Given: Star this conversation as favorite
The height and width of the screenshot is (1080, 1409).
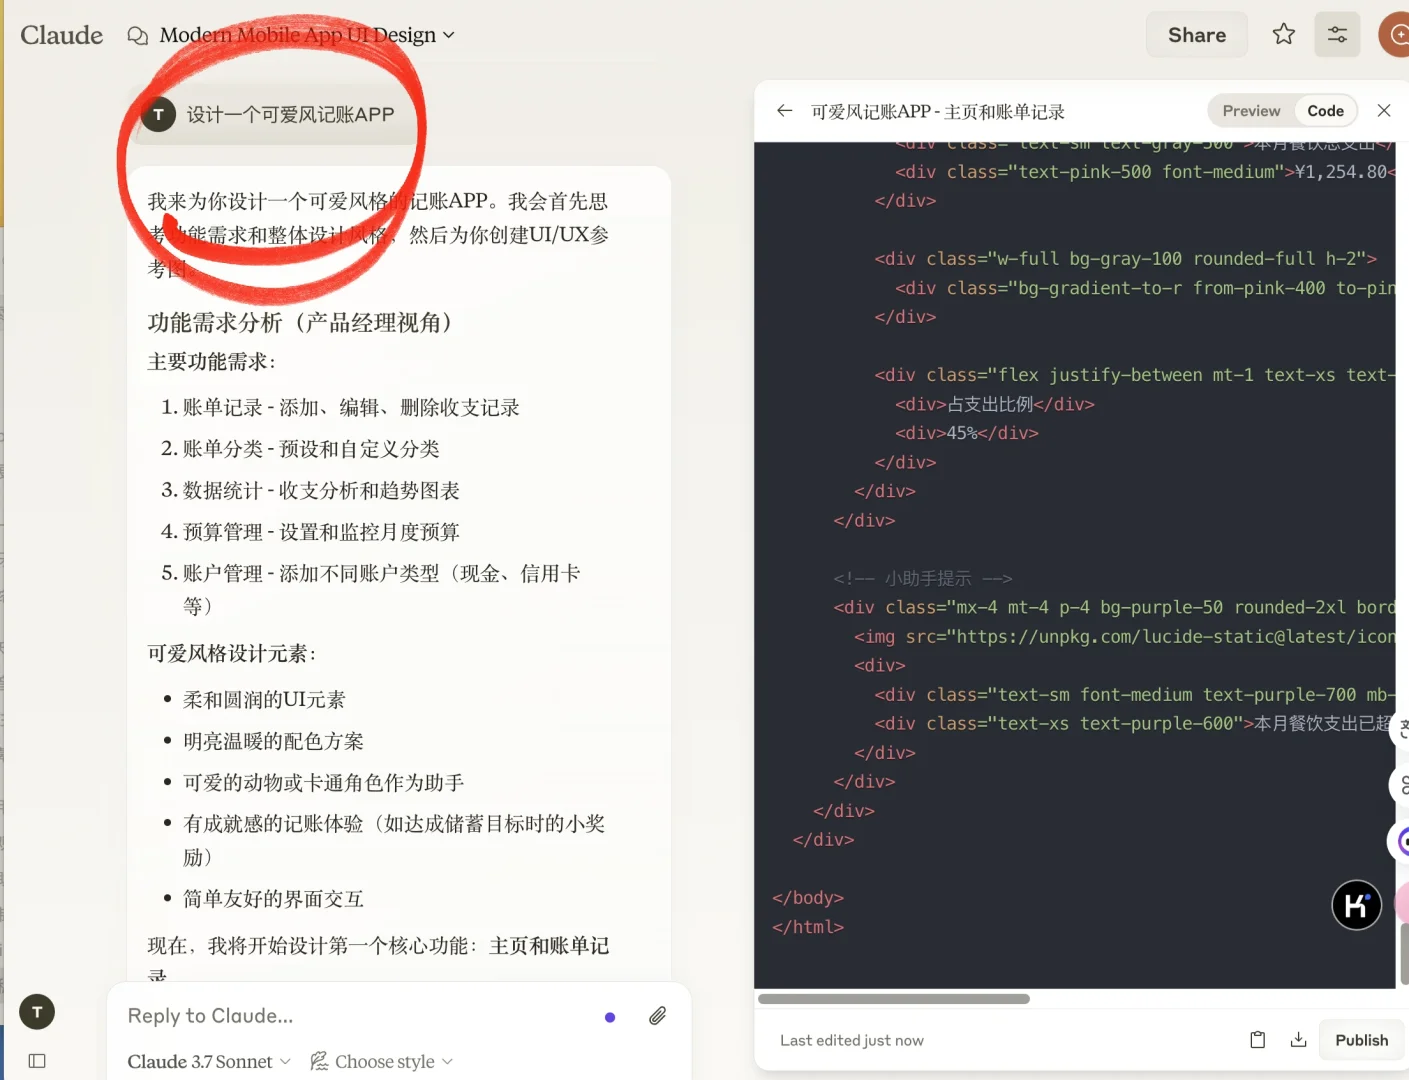Looking at the screenshot, I should click(1283, 33).
